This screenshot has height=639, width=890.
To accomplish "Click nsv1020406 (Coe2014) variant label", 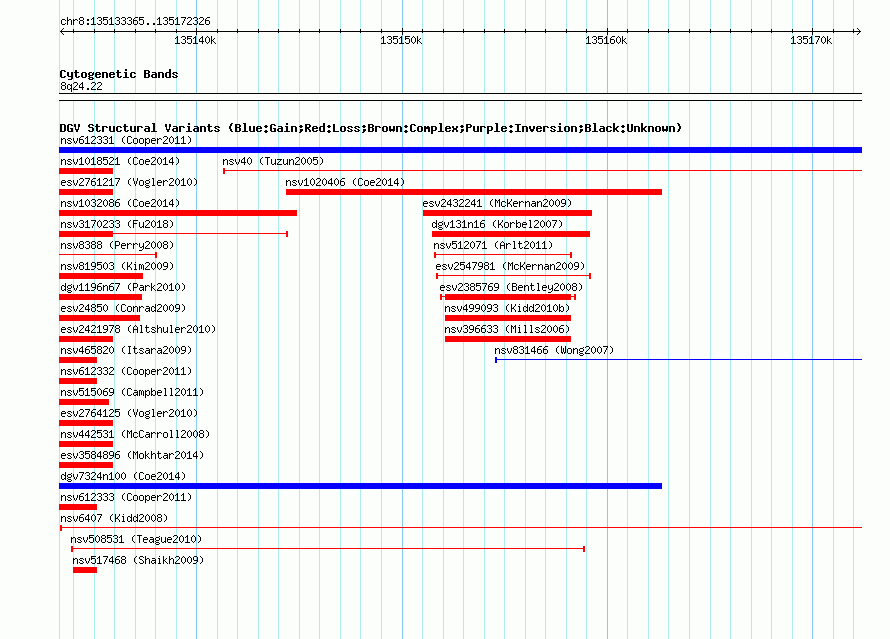I will [345, 182].
